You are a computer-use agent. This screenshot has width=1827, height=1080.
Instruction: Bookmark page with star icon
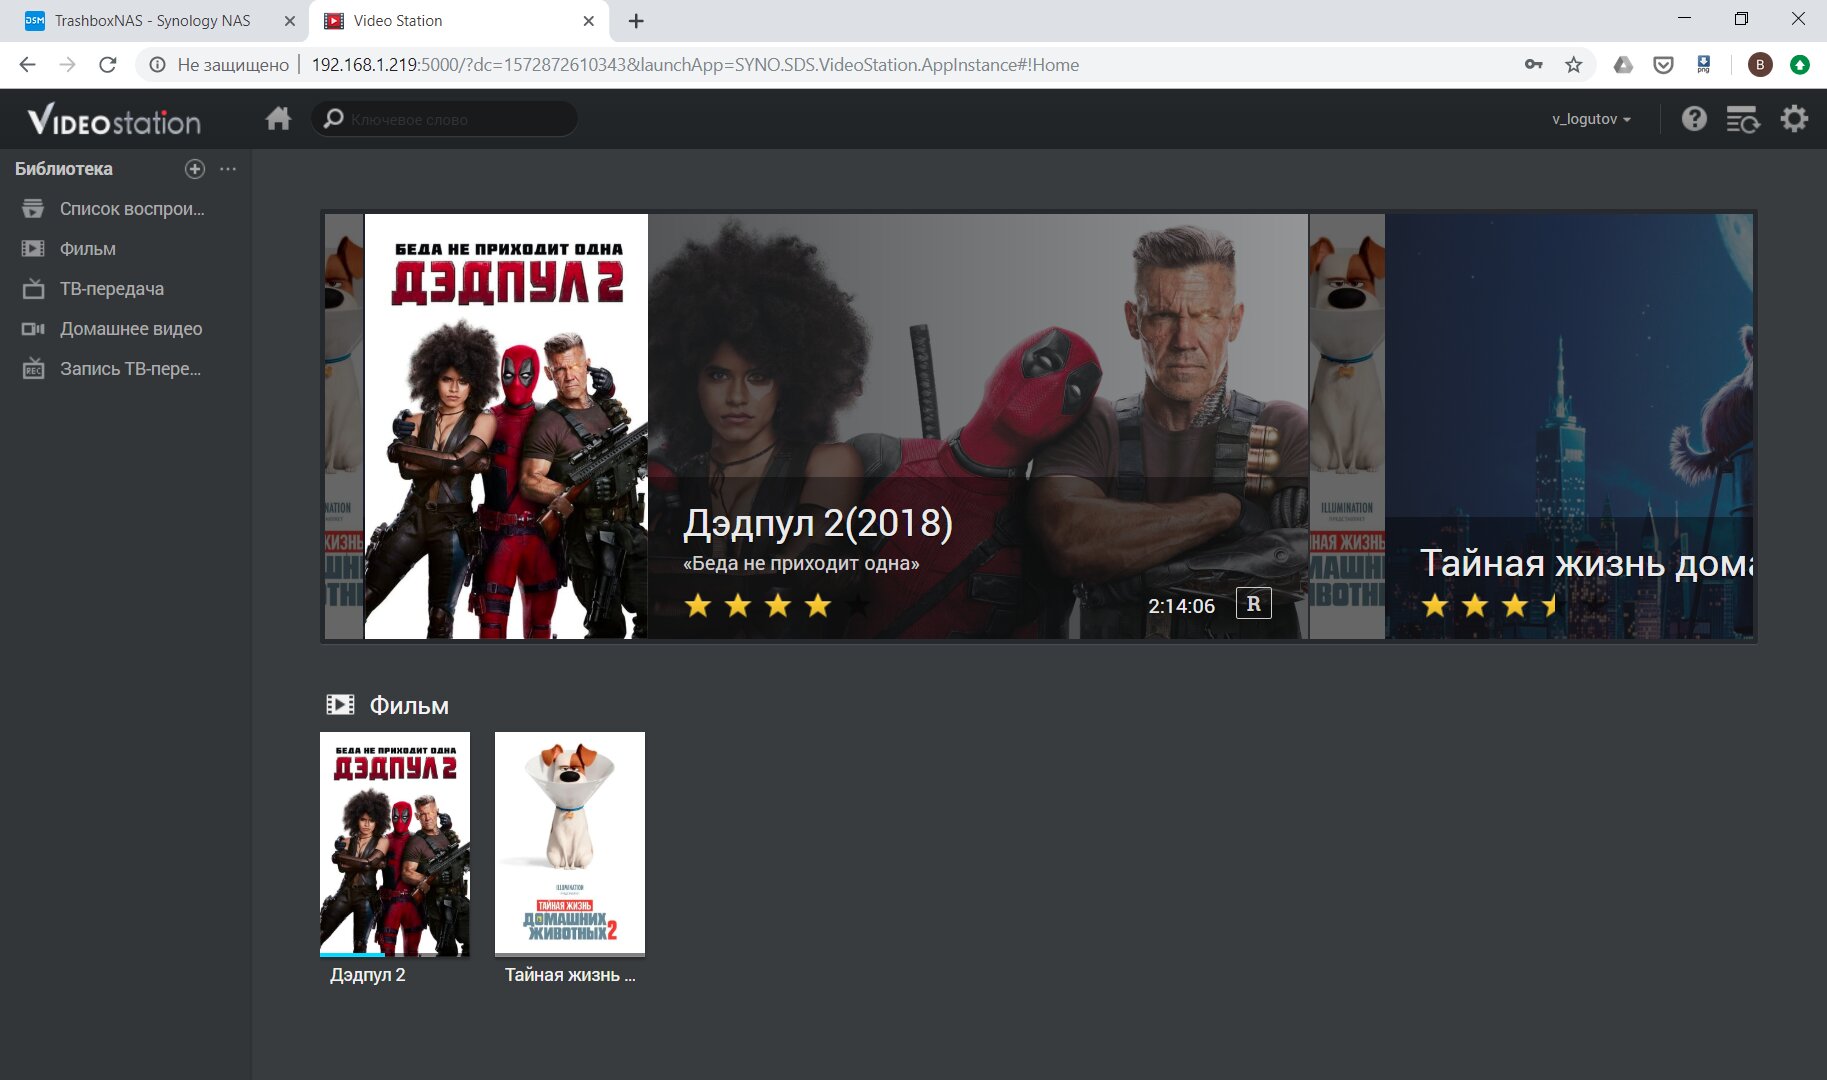point(1574,65)
